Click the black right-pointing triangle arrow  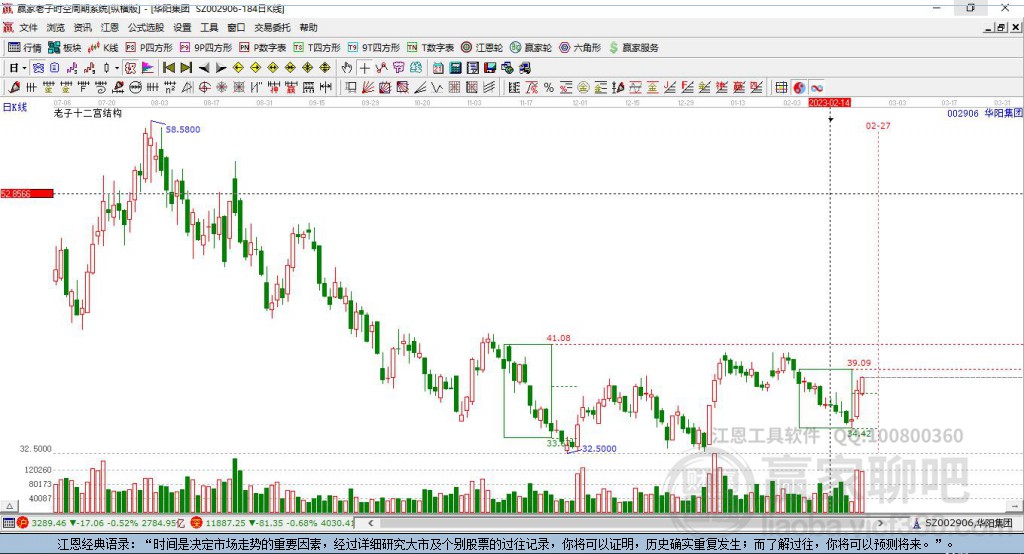[x=221, y=68]
